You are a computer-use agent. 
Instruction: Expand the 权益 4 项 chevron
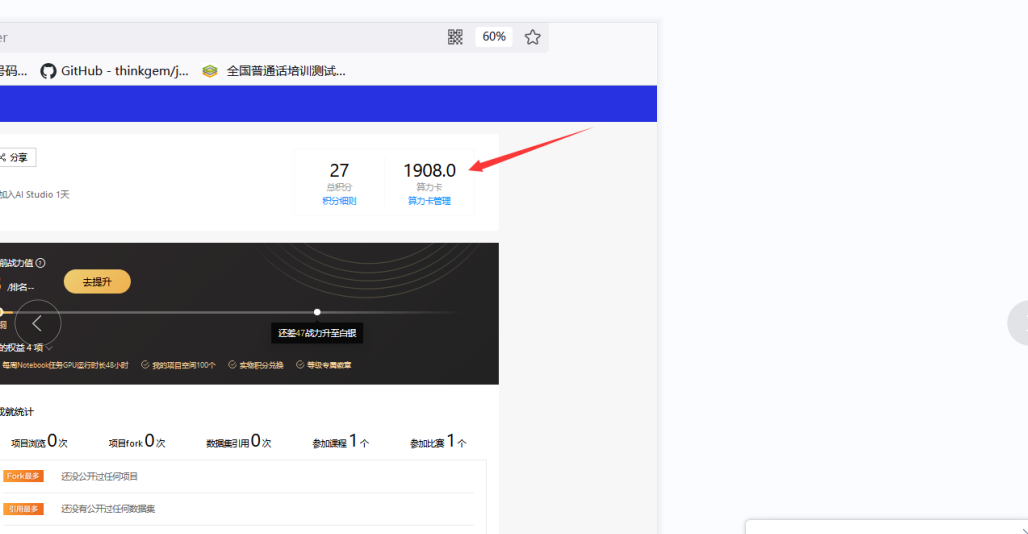coord(50,348)
